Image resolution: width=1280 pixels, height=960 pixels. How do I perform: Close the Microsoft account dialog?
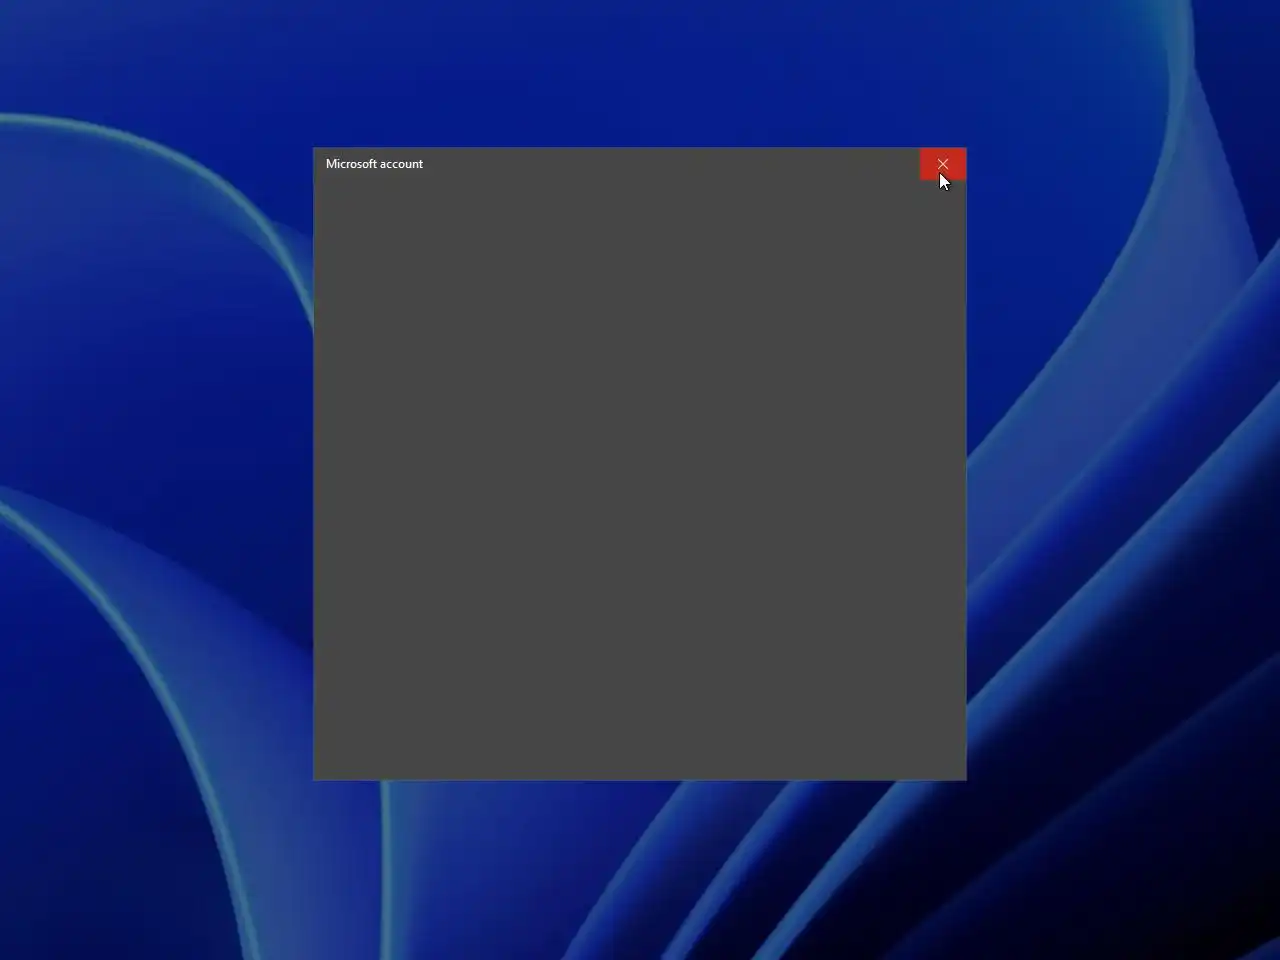coord(942,164)
